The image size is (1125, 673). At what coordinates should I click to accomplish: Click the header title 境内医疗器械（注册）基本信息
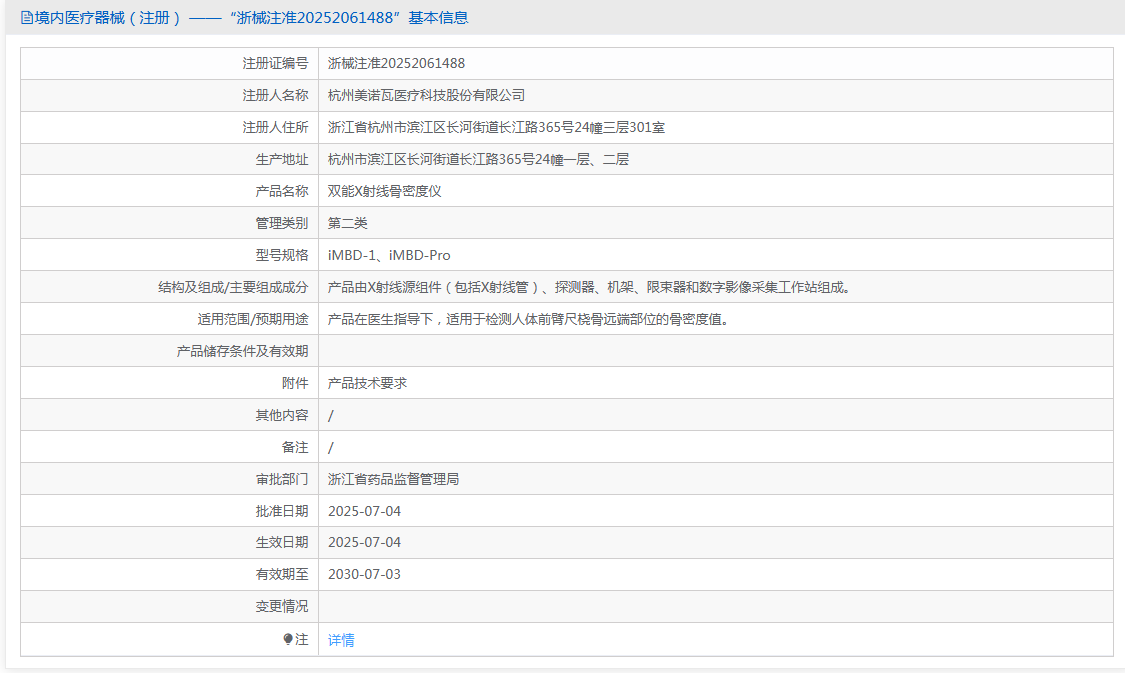pos(251,18)
